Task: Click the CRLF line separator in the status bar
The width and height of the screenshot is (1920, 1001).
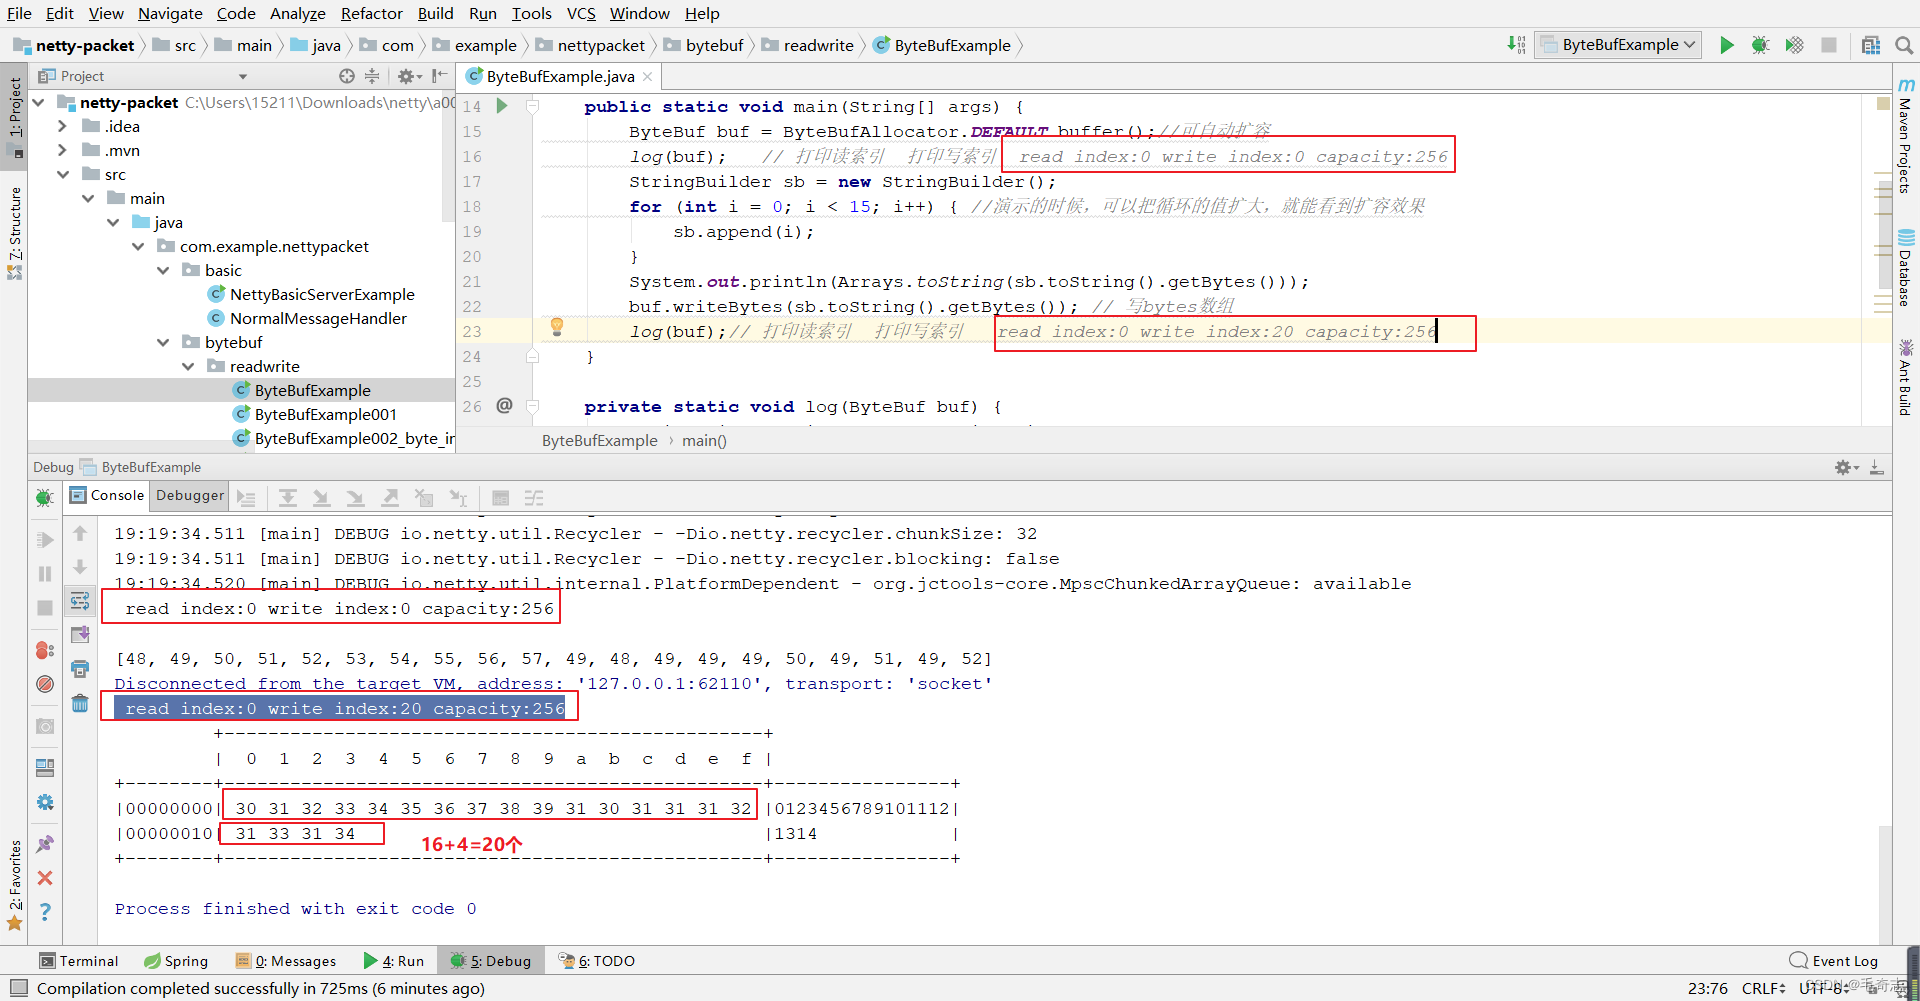Action: coord(1764,988)
